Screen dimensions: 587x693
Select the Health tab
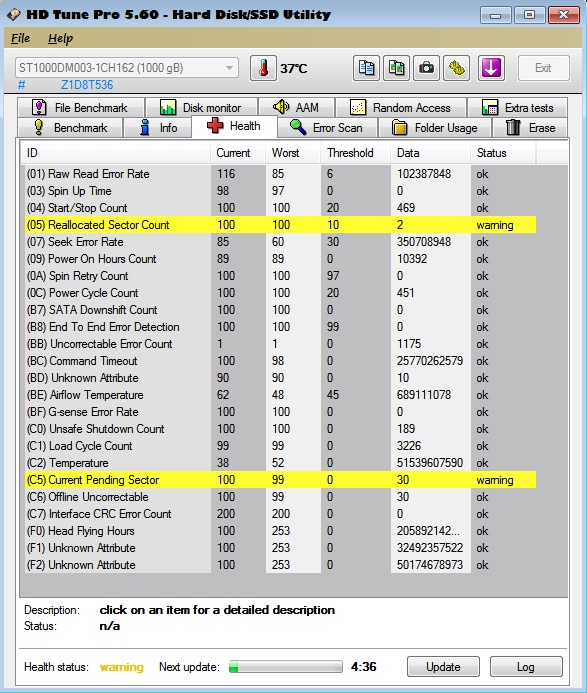(x=234, y=126)
